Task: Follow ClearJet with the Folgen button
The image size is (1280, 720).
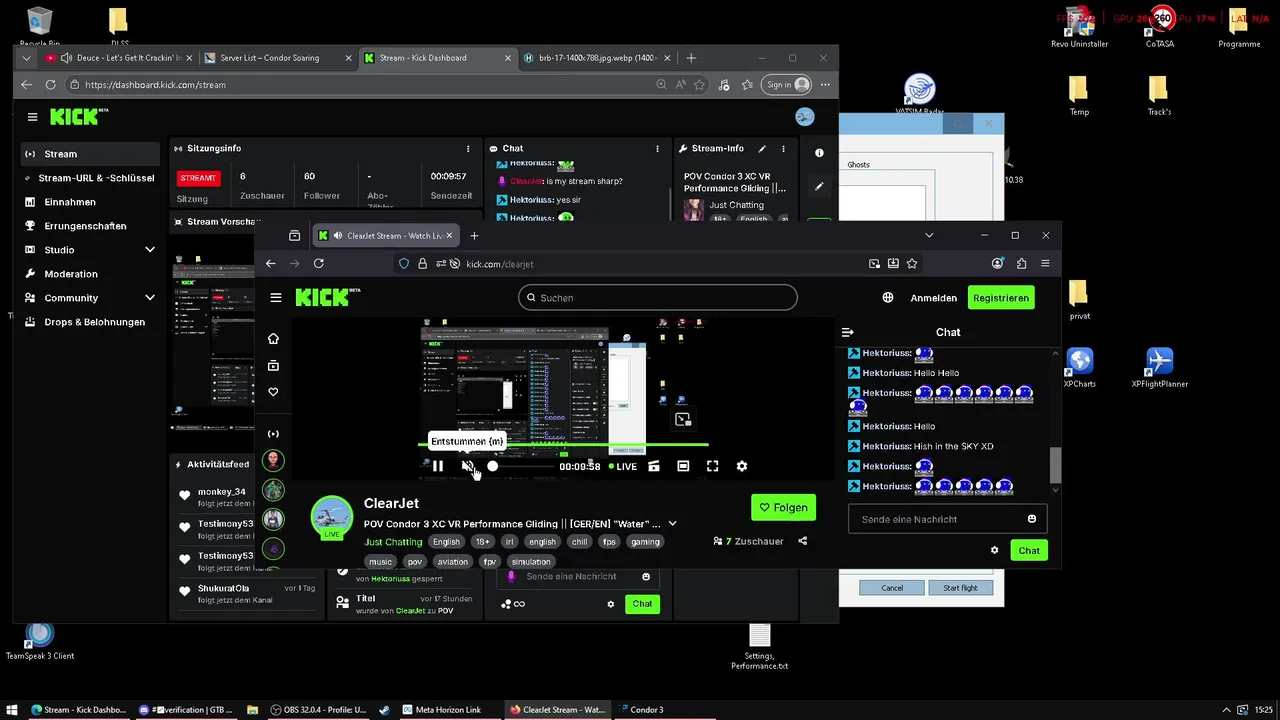Action: [783, 508]
